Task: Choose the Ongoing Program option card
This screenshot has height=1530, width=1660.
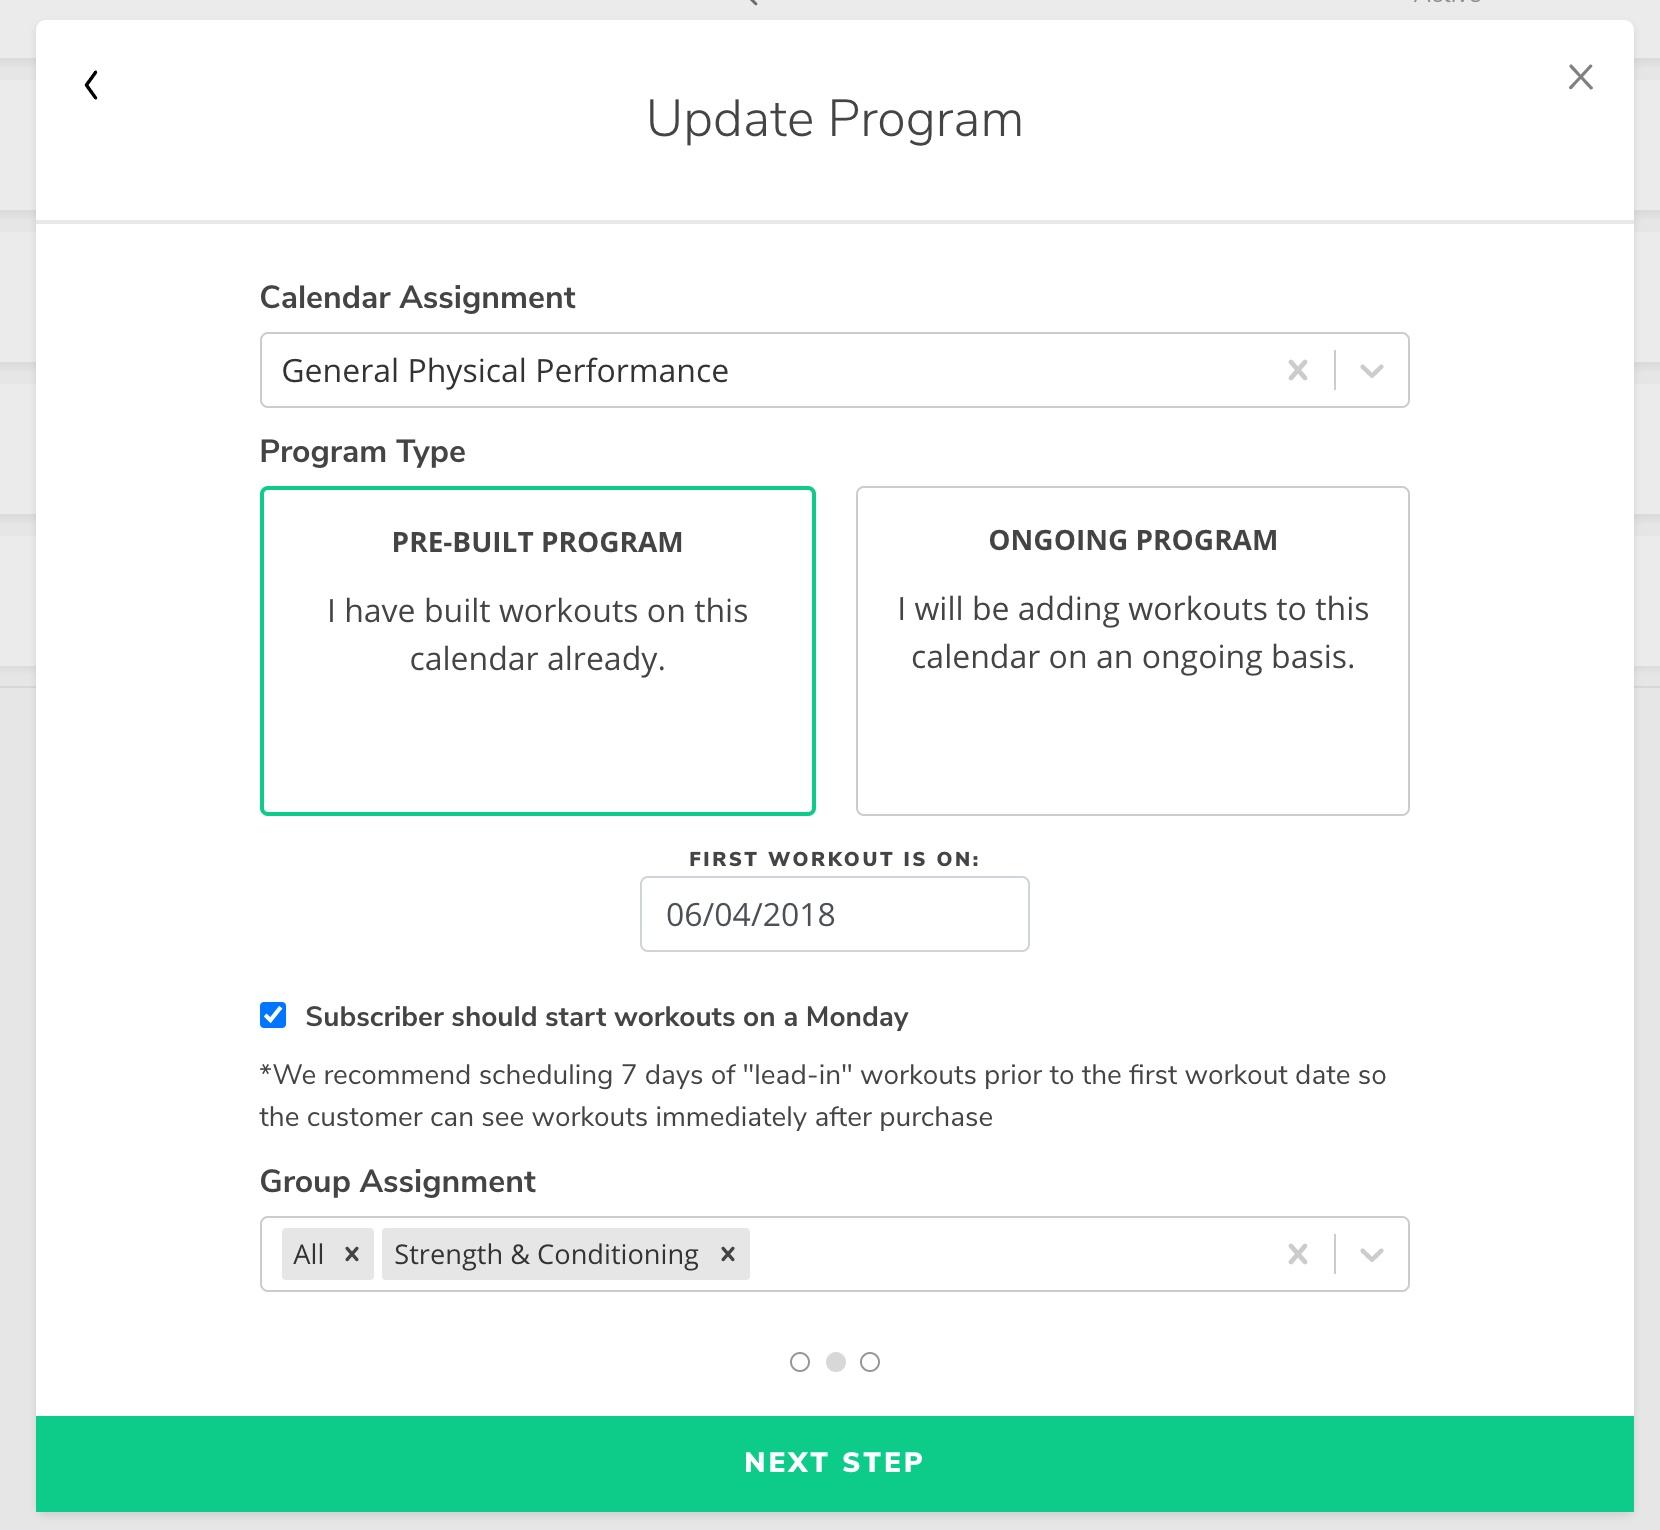Action: pyautogui.click(x=1132, y=651)
